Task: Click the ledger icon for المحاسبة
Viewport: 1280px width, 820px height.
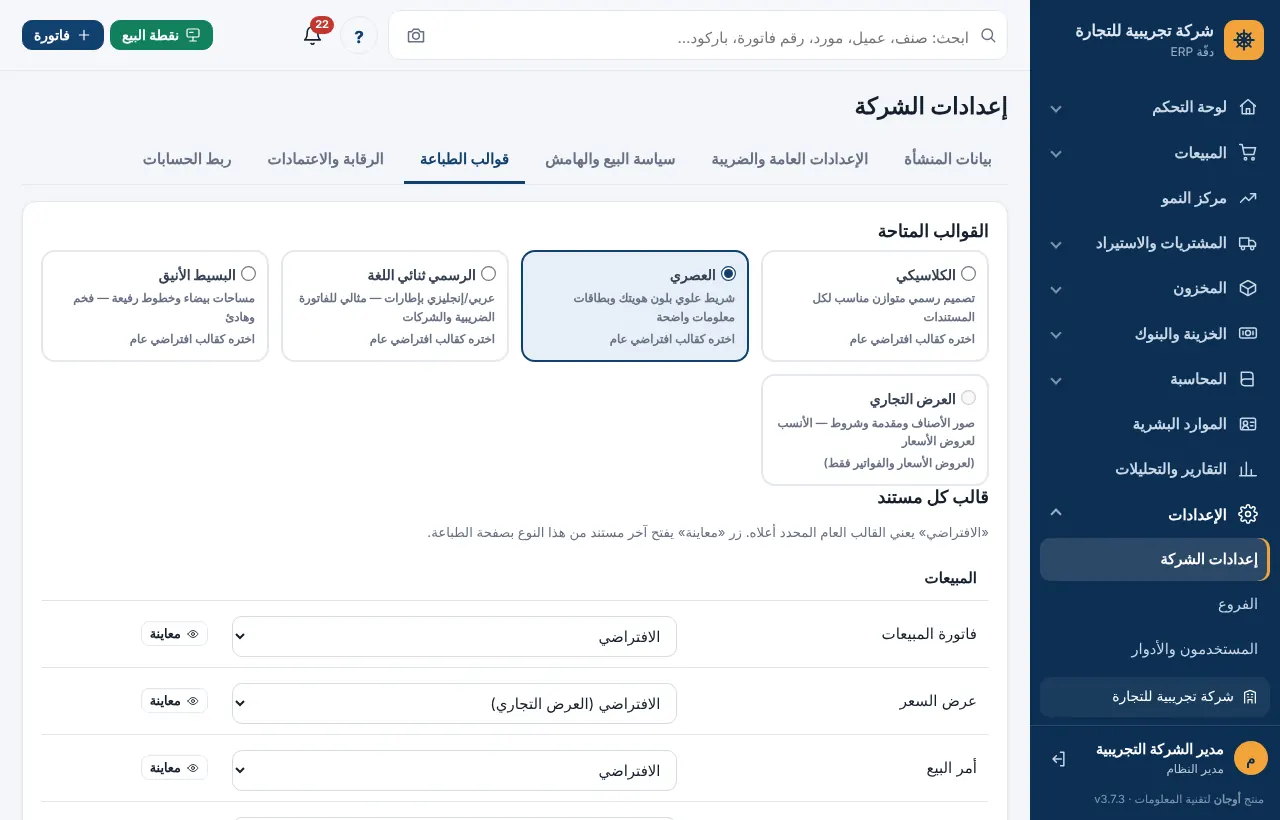Action: (1247, 379)
